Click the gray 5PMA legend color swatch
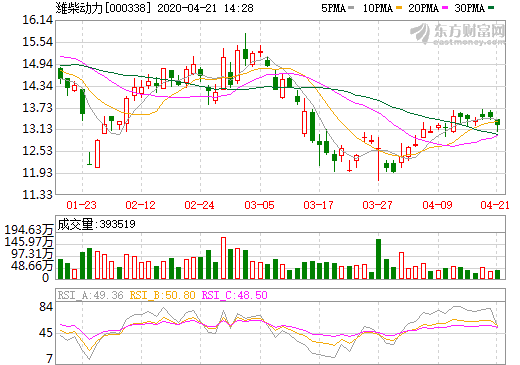The height and width of the screenshot is (365, 520). click(x=351, y=8)
